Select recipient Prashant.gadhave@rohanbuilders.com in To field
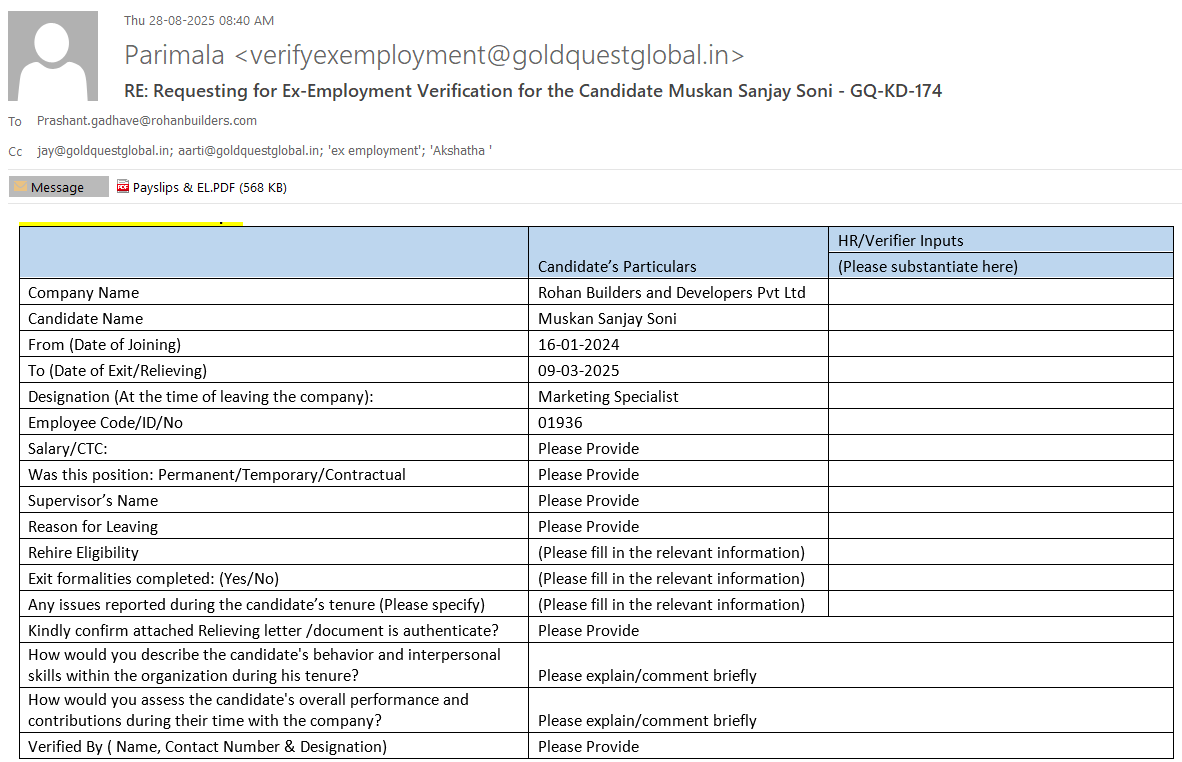The width and height of the screenshot is (1182, 762). point(147,121)
